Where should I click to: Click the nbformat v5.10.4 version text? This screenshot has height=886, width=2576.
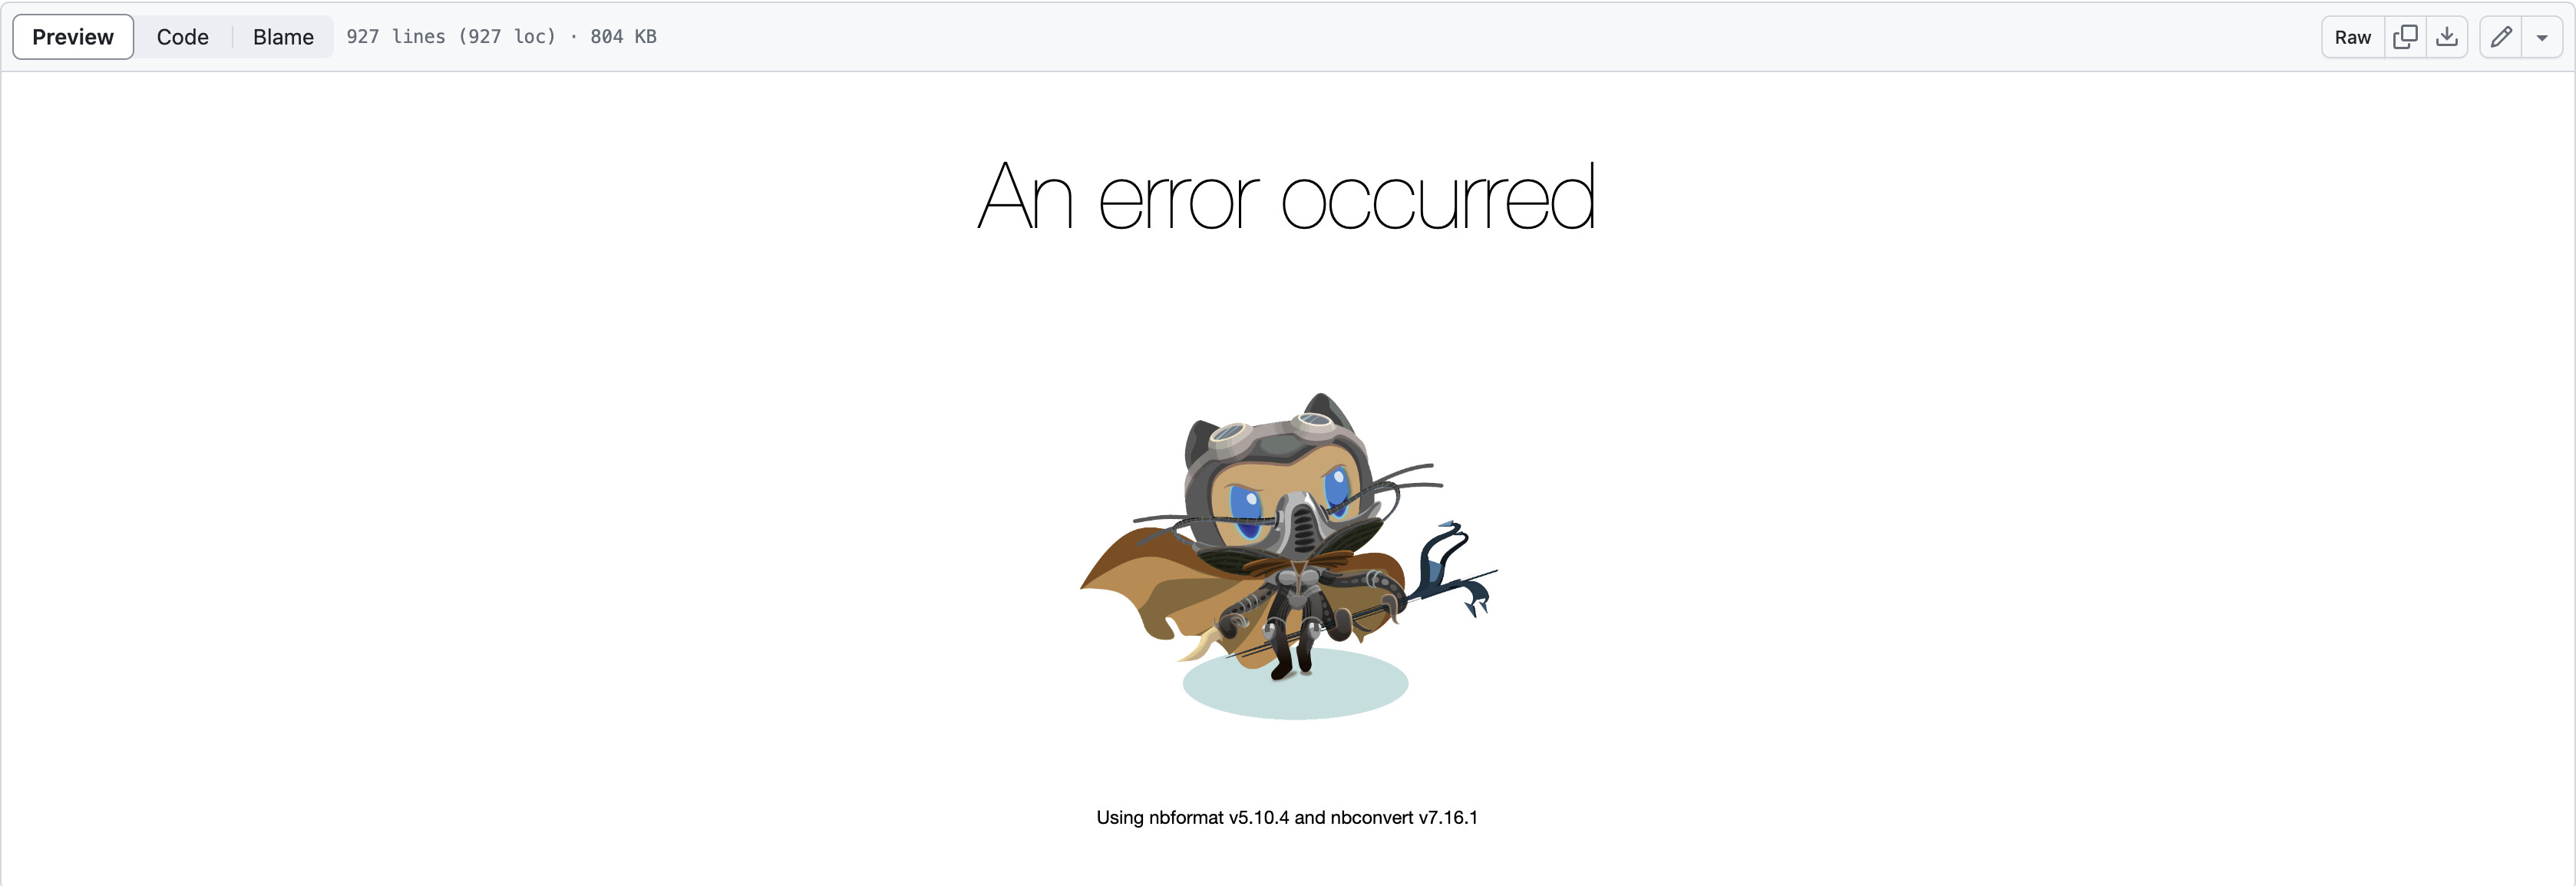point(1219,817)
